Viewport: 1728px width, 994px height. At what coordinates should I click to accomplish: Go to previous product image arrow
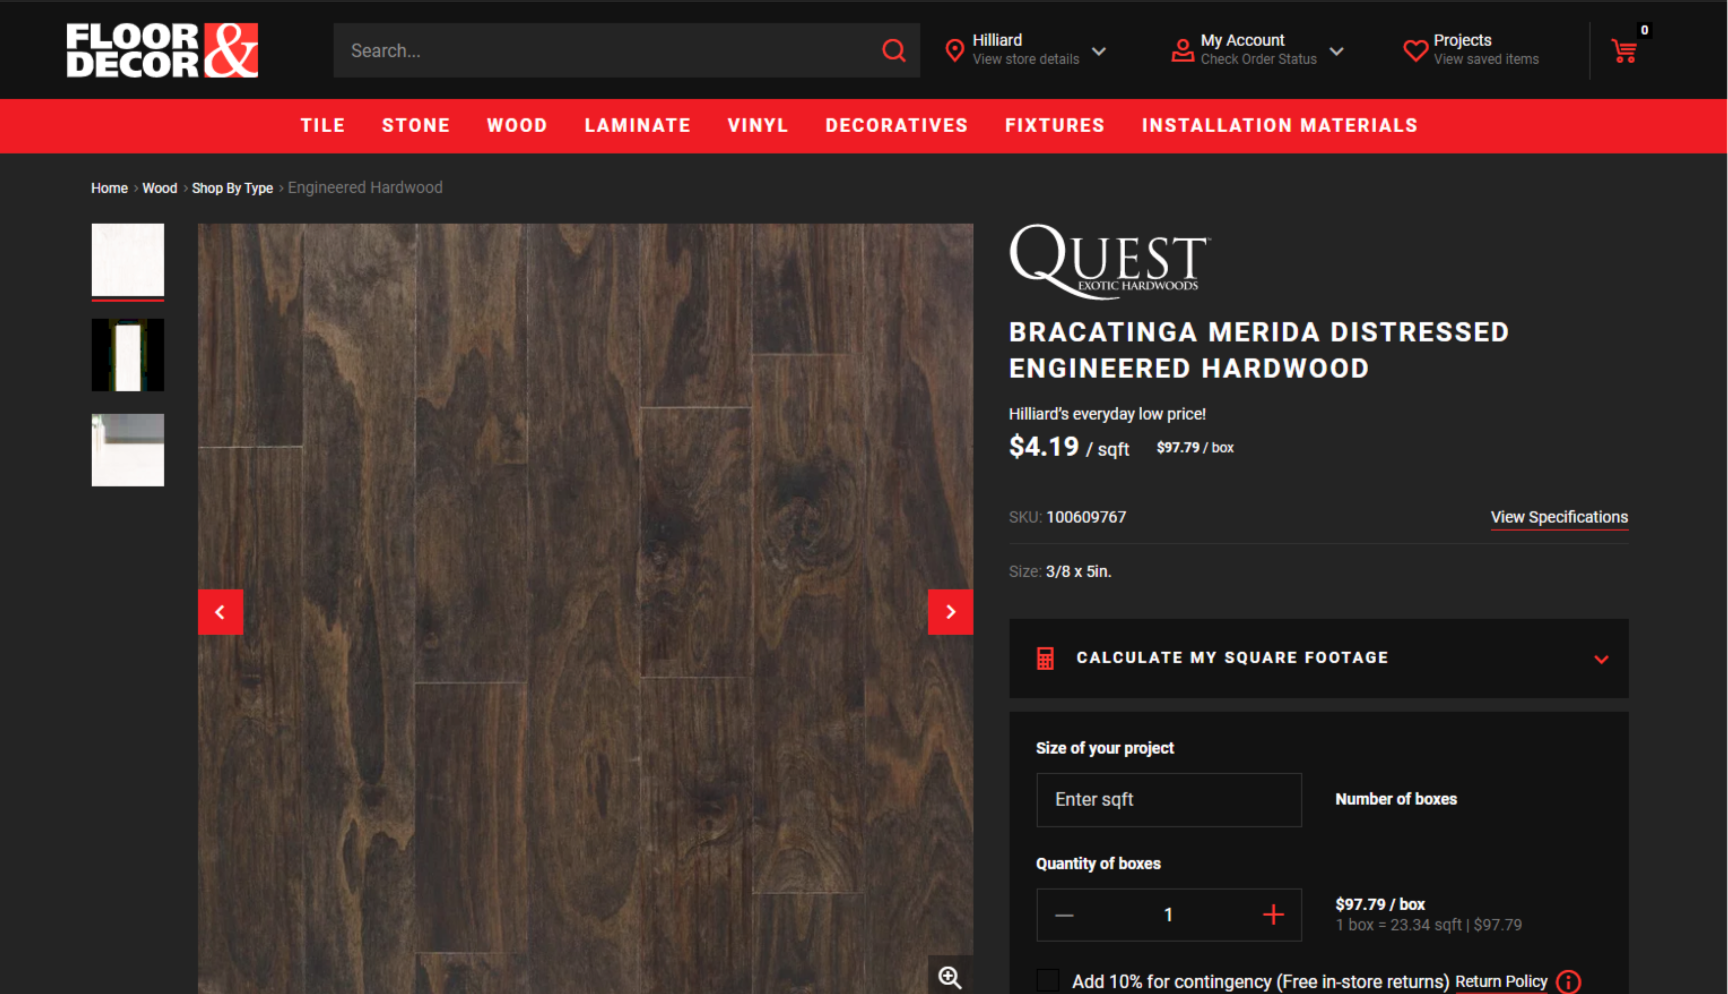coord(220,612)
